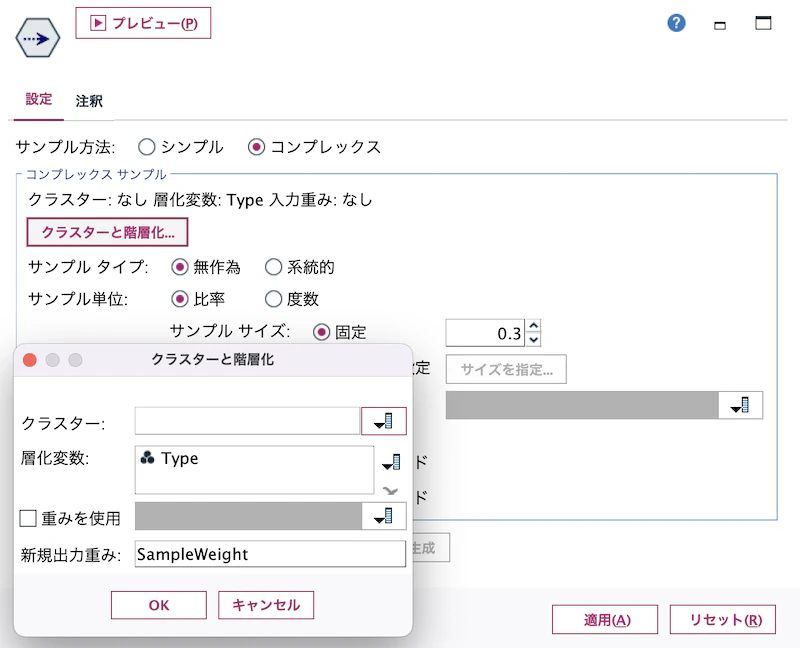Switch to the 設定 tab
Viewport: 800px width, 648px height.
tap(38, 99)
